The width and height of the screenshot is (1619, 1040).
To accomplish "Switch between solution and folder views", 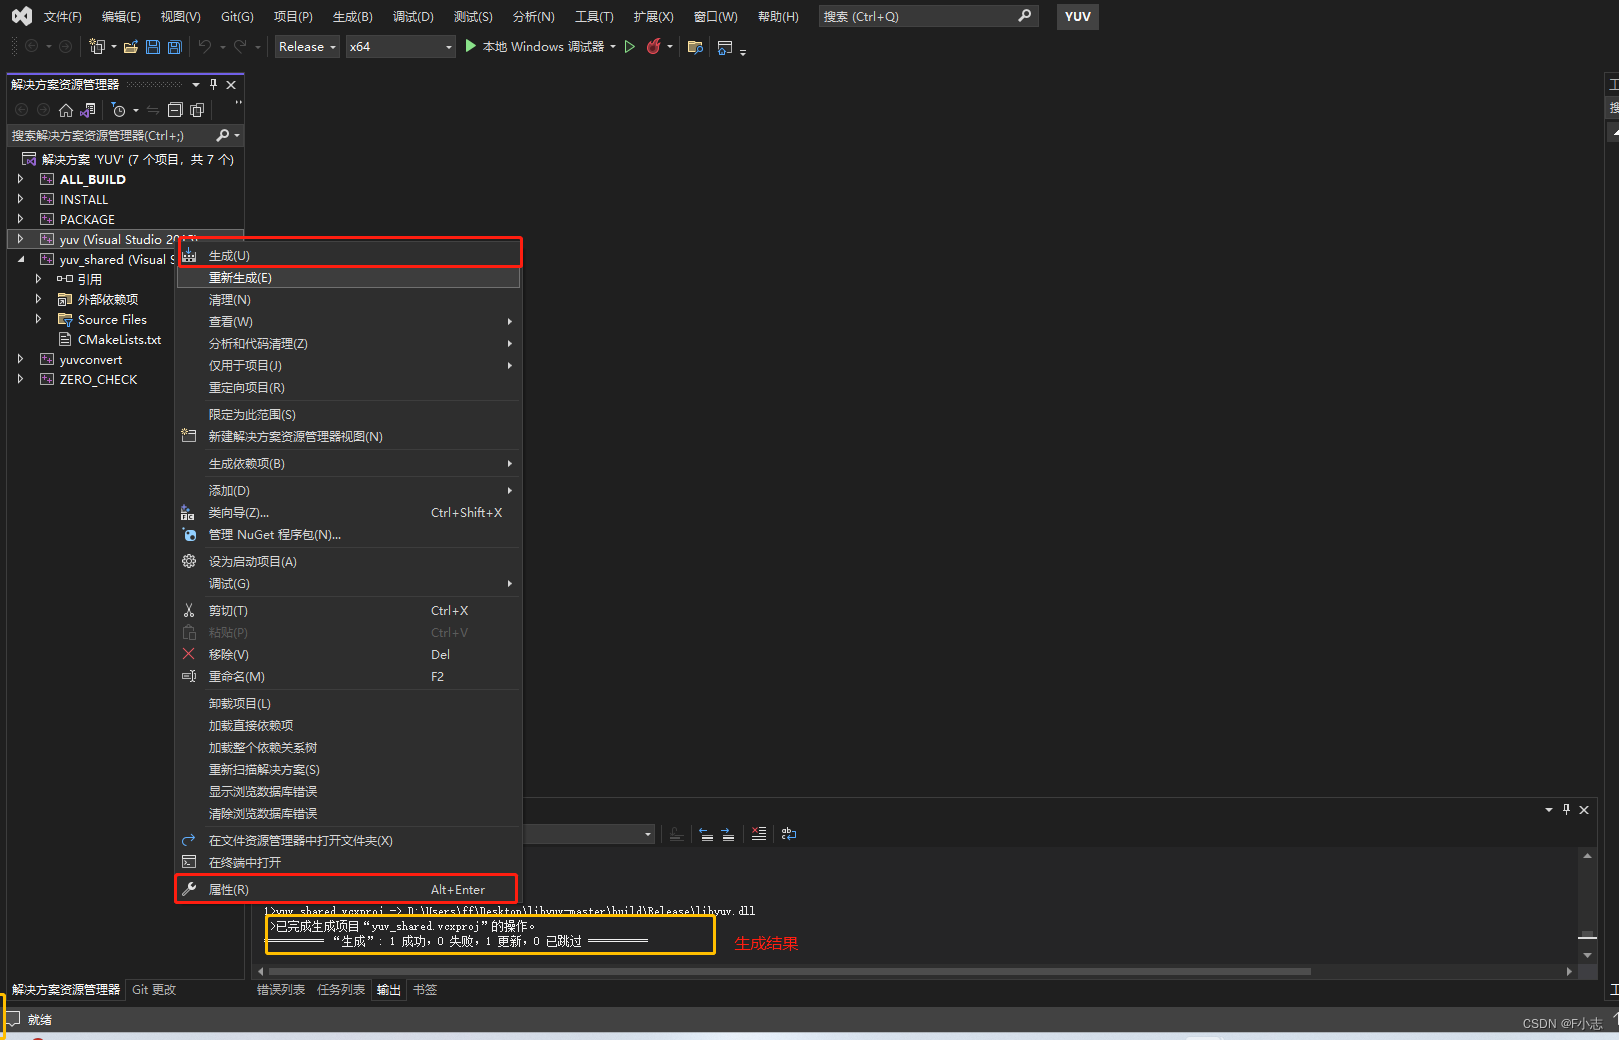I will point(88,110).
